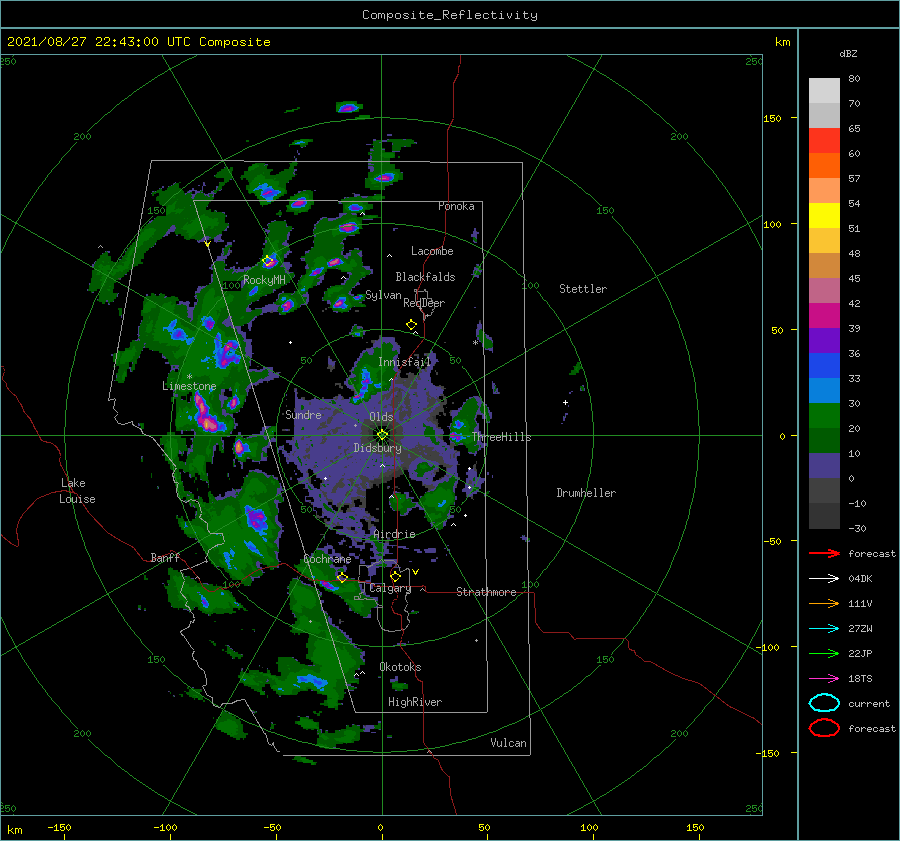Click the red forecast arrow legend icon
900x841 pixels.
(x=824, y=553)
